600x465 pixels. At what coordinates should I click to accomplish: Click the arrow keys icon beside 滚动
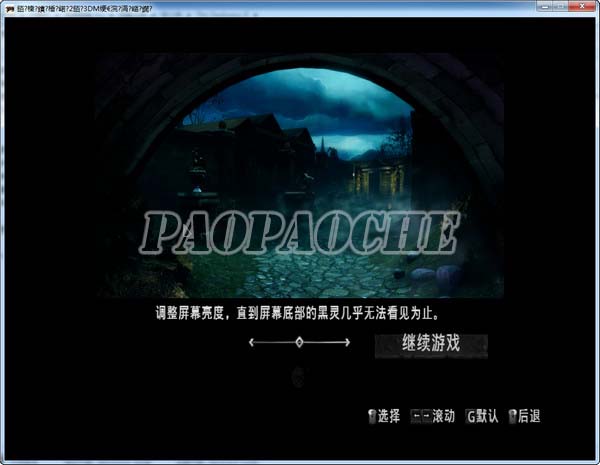(x=421, y=416)
